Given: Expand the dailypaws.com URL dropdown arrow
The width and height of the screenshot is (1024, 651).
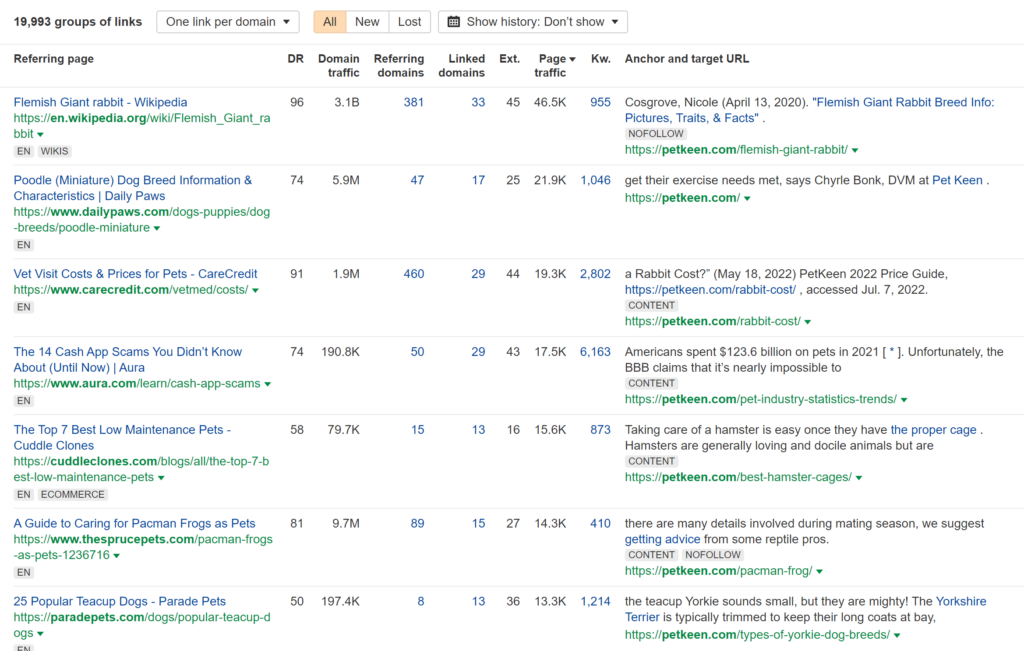Looking at the screenshot, I should point(157,229).
